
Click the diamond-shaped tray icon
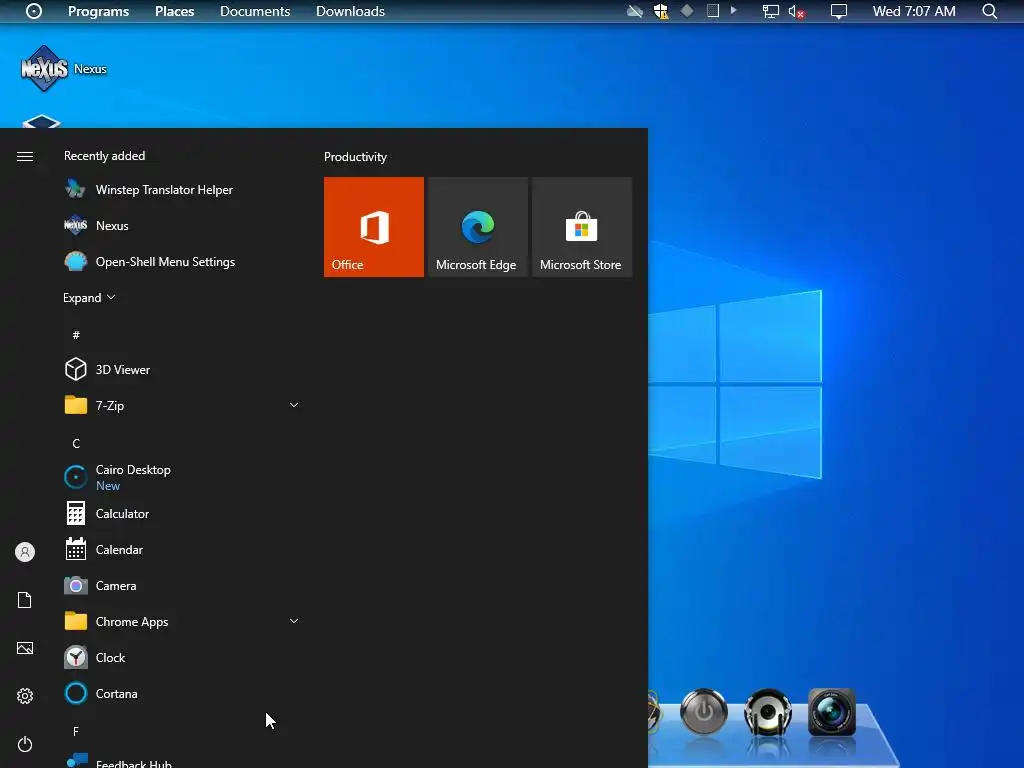click(687, 10)
